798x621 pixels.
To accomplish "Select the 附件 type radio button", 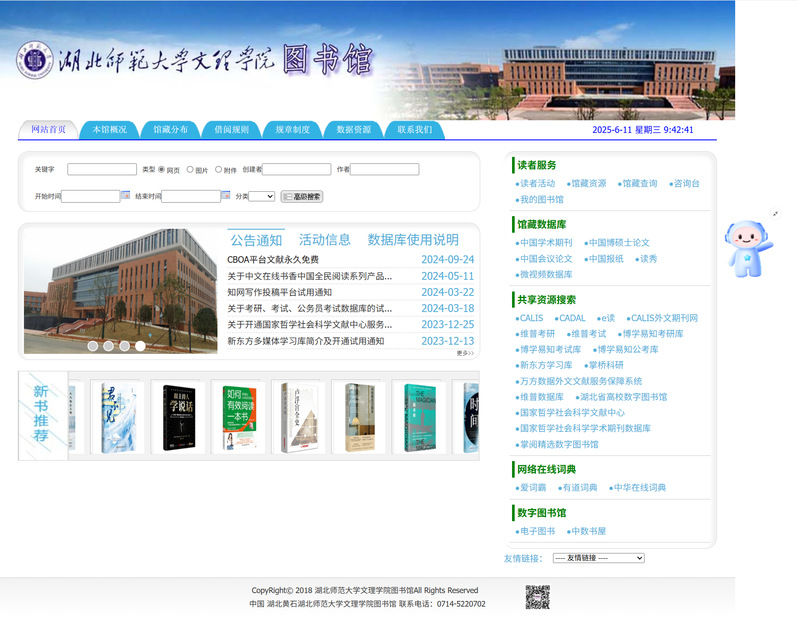I will click(x=219, y=170).
